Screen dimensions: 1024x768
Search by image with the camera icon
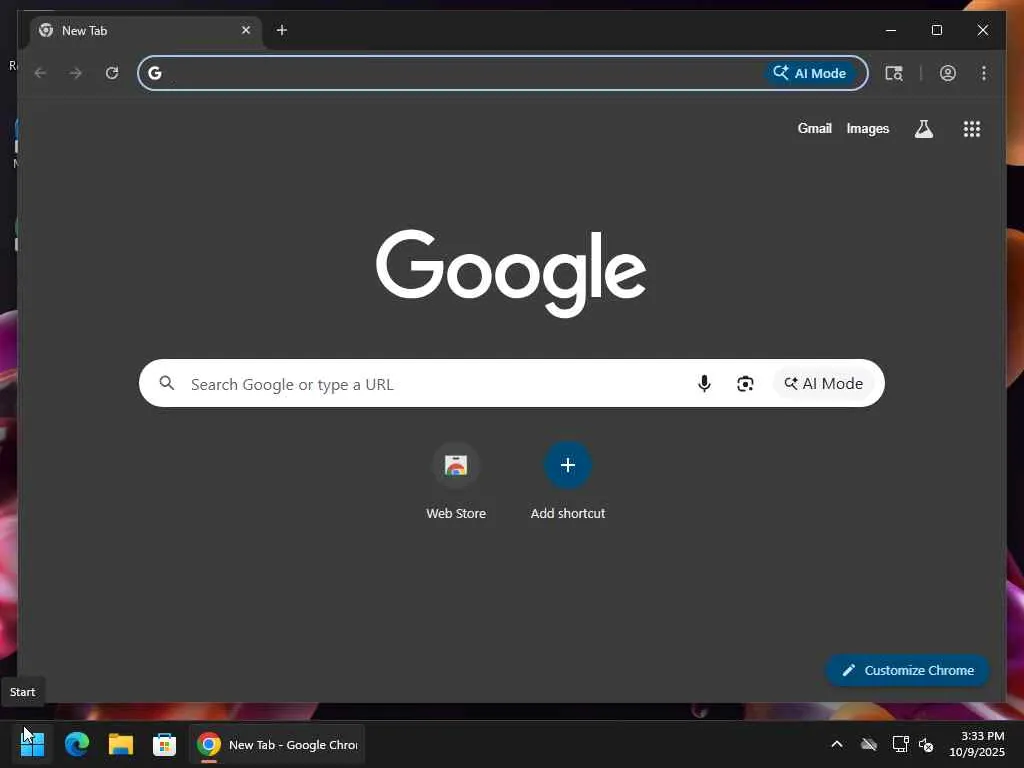(745, 383)
